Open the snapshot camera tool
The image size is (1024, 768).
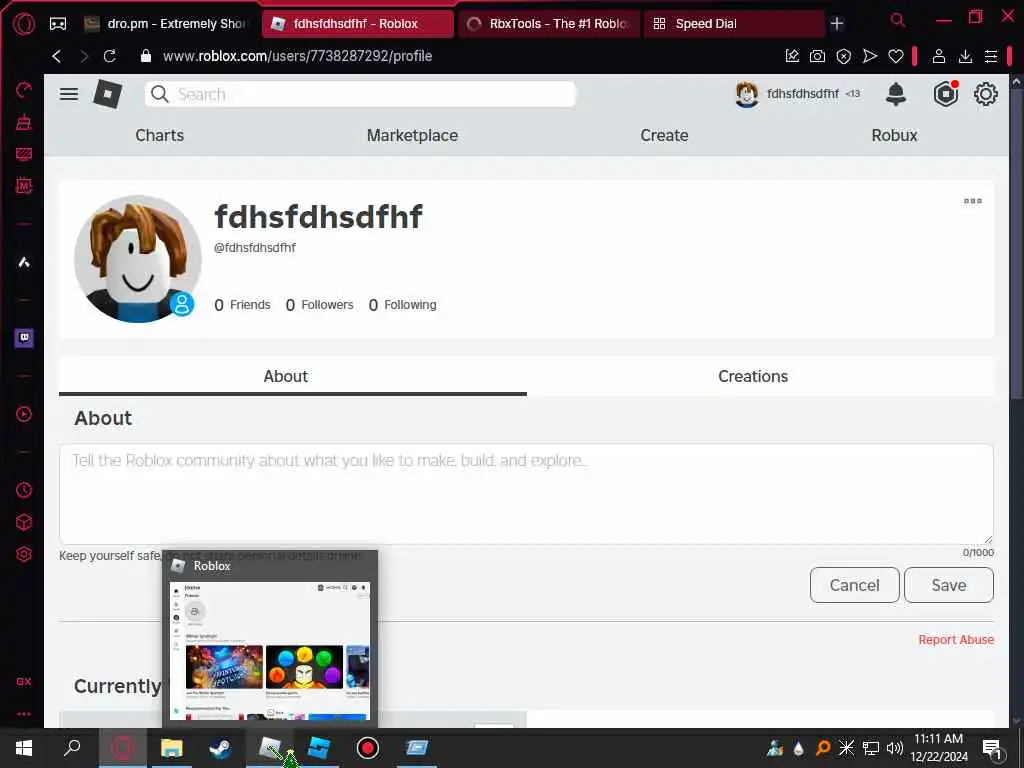(817, 56)
